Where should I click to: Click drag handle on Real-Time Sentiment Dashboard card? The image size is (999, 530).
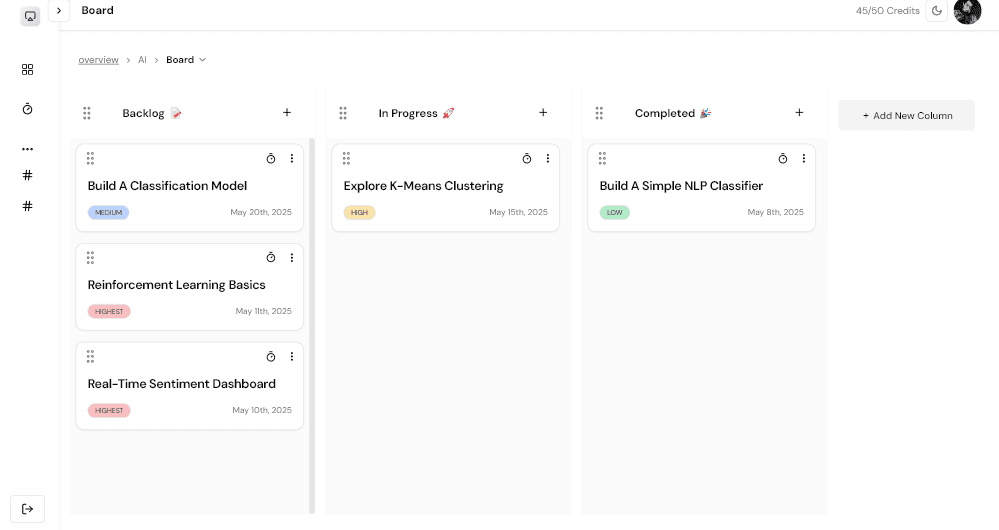point(90,356)
